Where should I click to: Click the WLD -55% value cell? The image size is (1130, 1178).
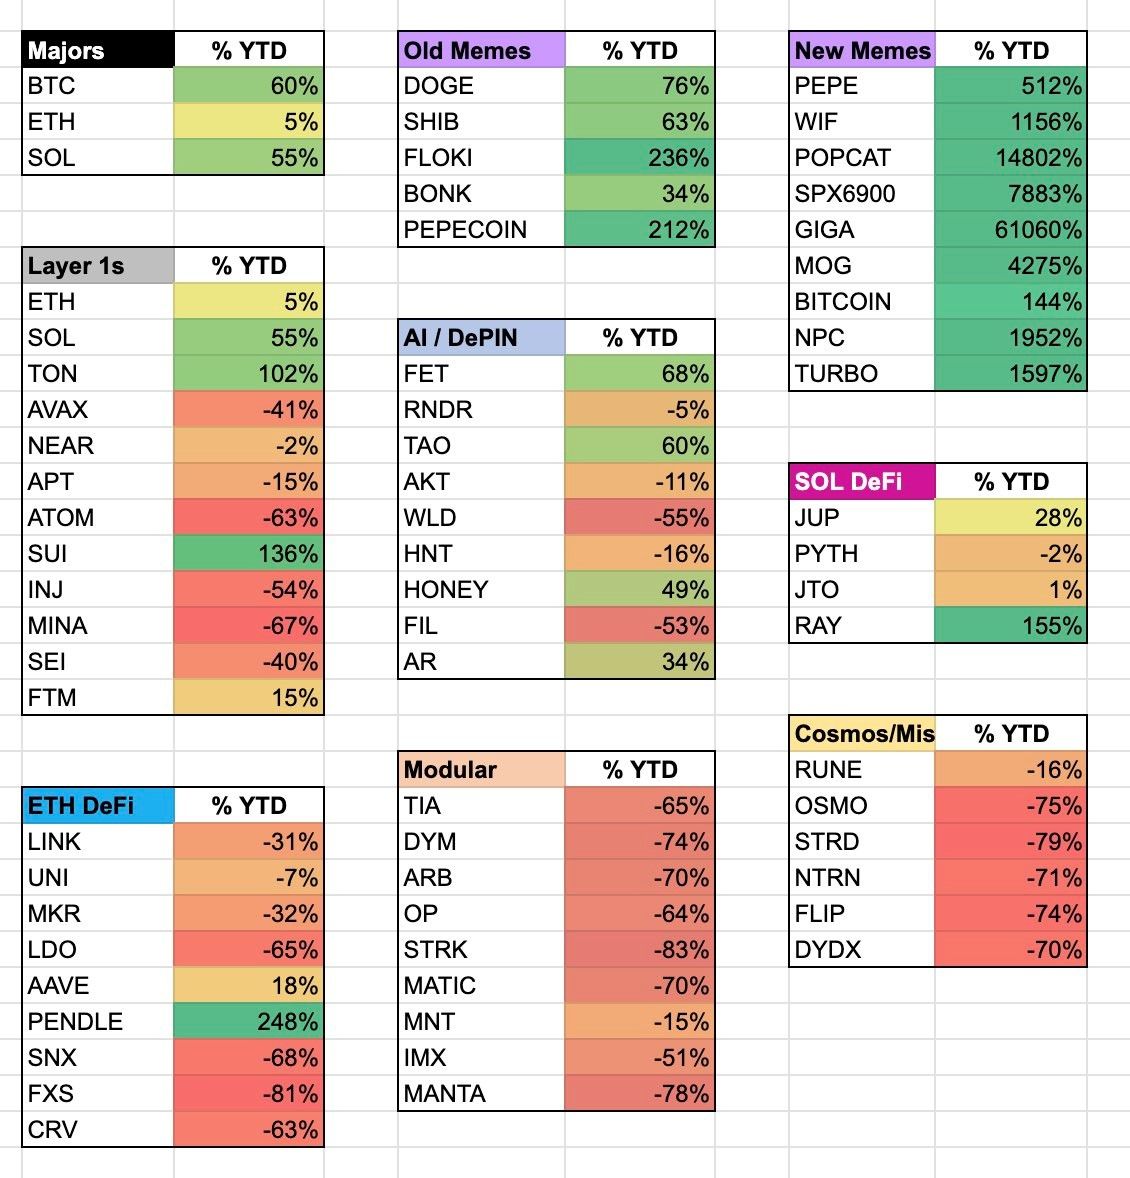coord(639,518)
